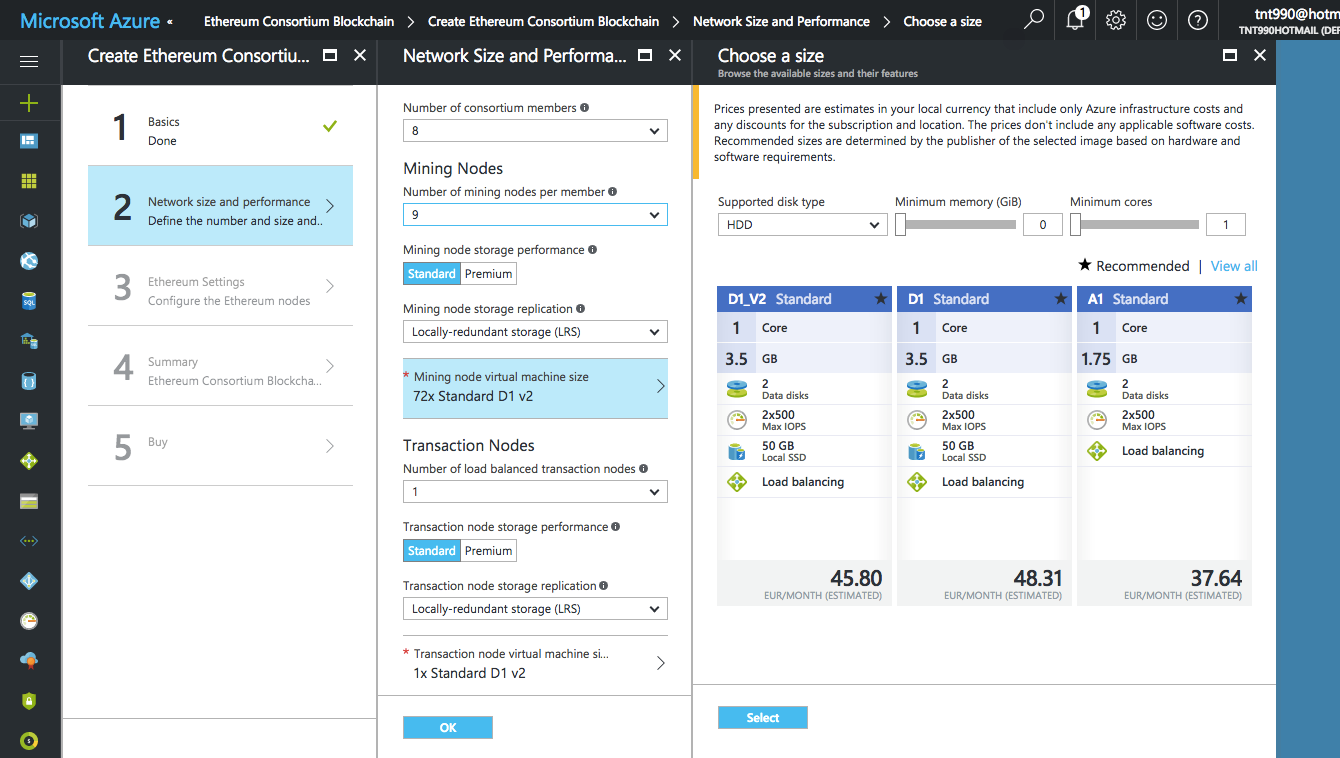
Task: Open the SQL databases sidebar icon
Action: click(x=29, y=301)
